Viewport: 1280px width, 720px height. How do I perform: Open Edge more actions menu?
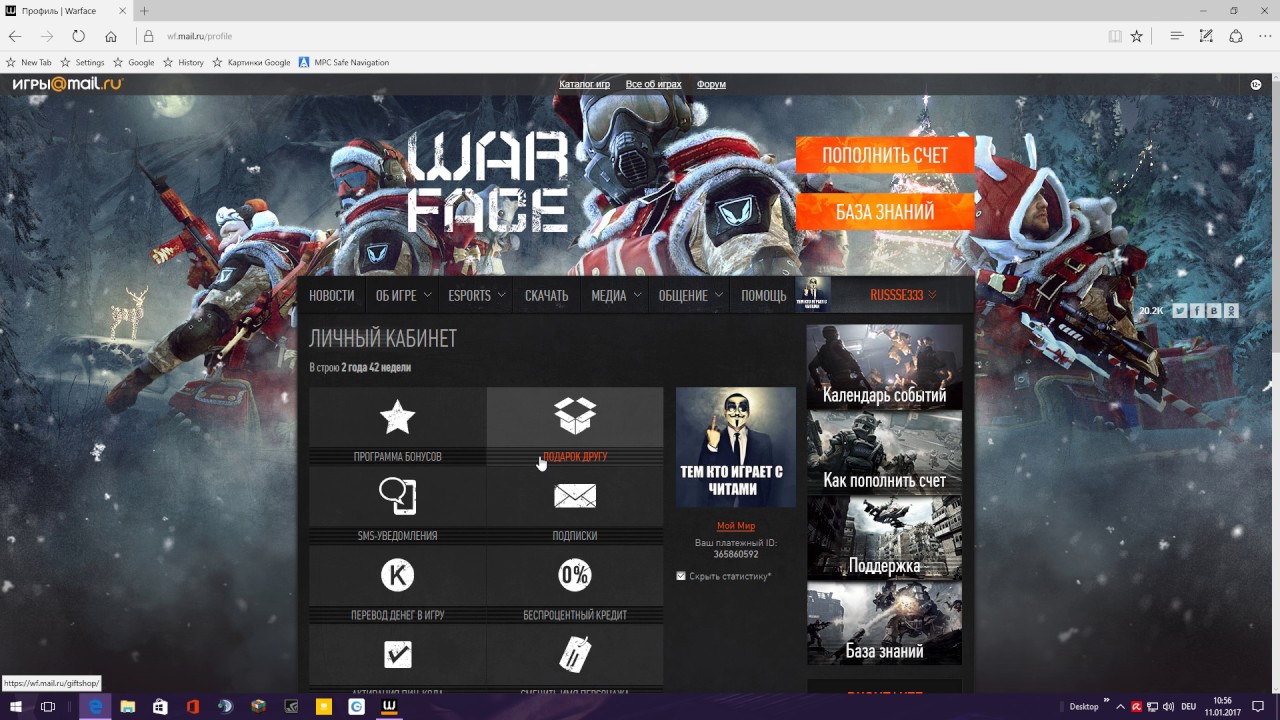(1264, 36)
